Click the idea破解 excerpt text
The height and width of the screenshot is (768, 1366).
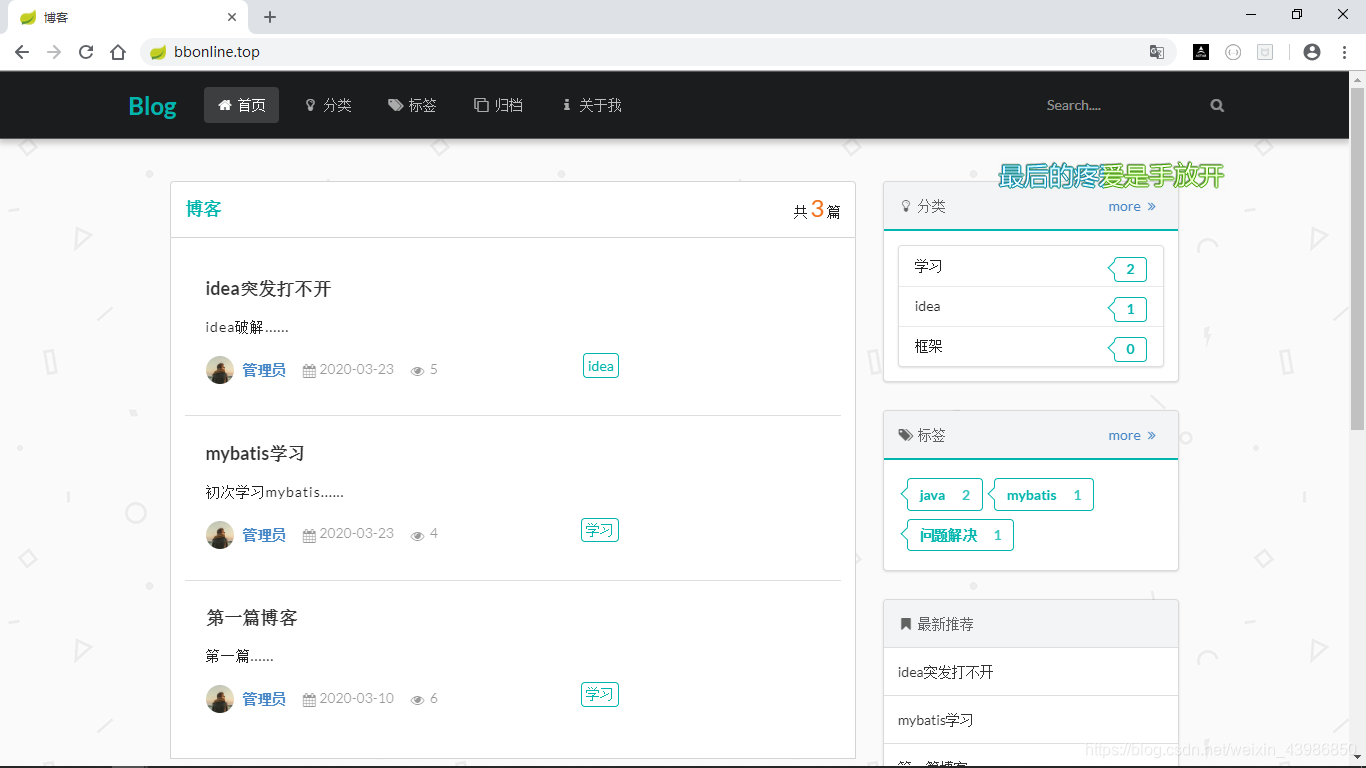pyautogui.click(x=247, y=327)
